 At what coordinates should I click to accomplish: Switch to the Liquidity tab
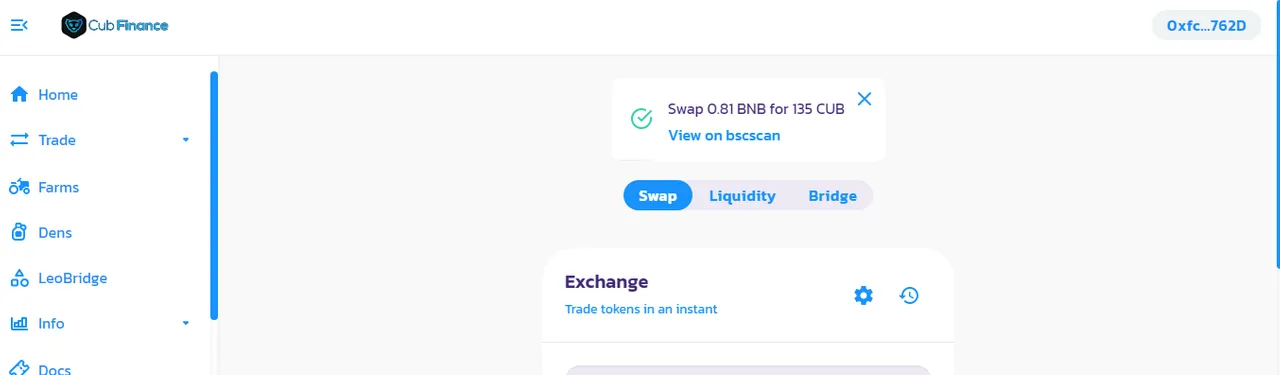pos(742,195)
